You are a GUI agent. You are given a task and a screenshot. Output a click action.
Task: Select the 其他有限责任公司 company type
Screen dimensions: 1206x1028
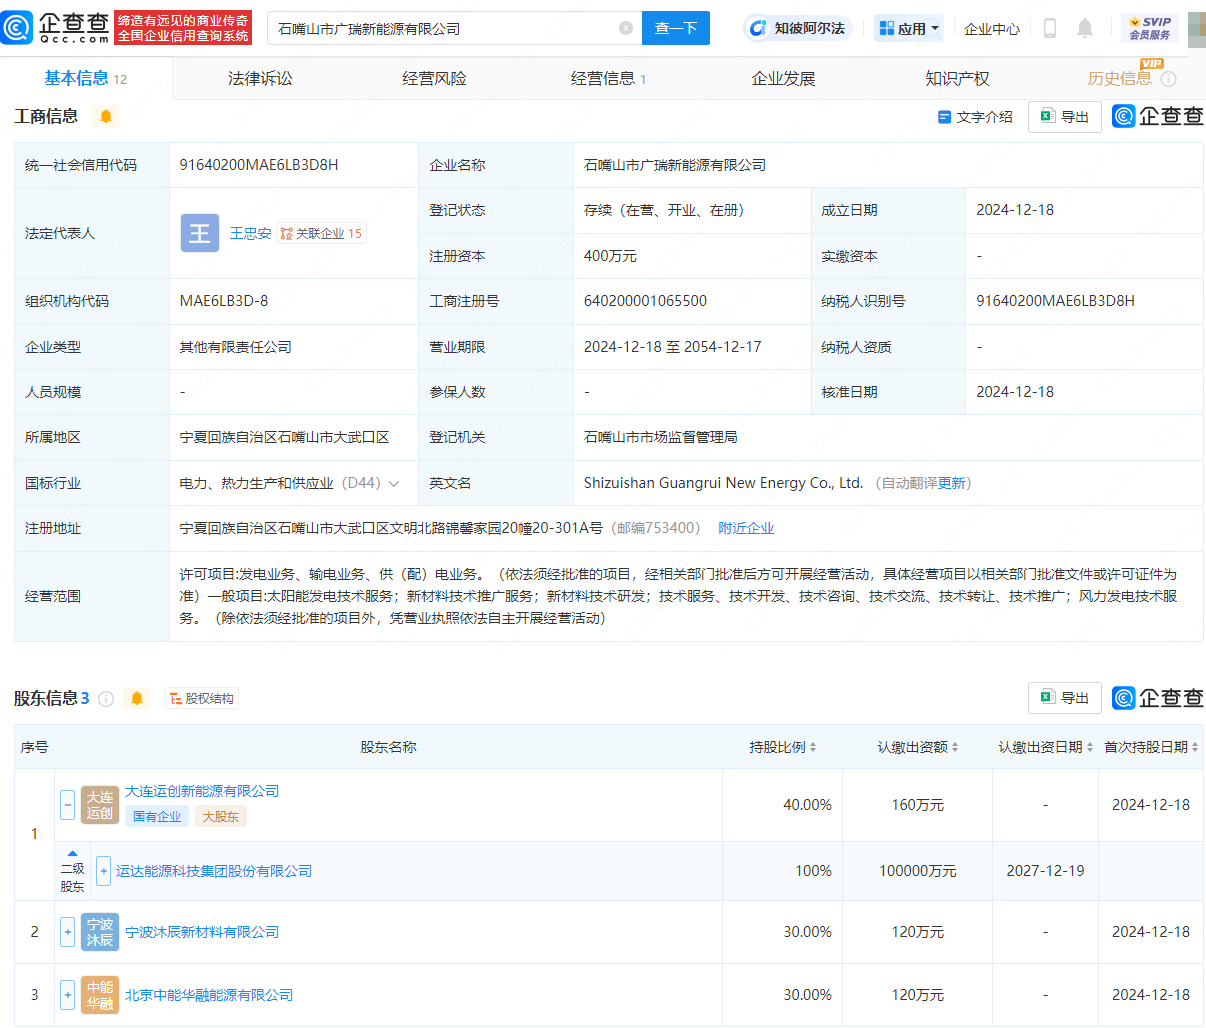coord(235,347)
